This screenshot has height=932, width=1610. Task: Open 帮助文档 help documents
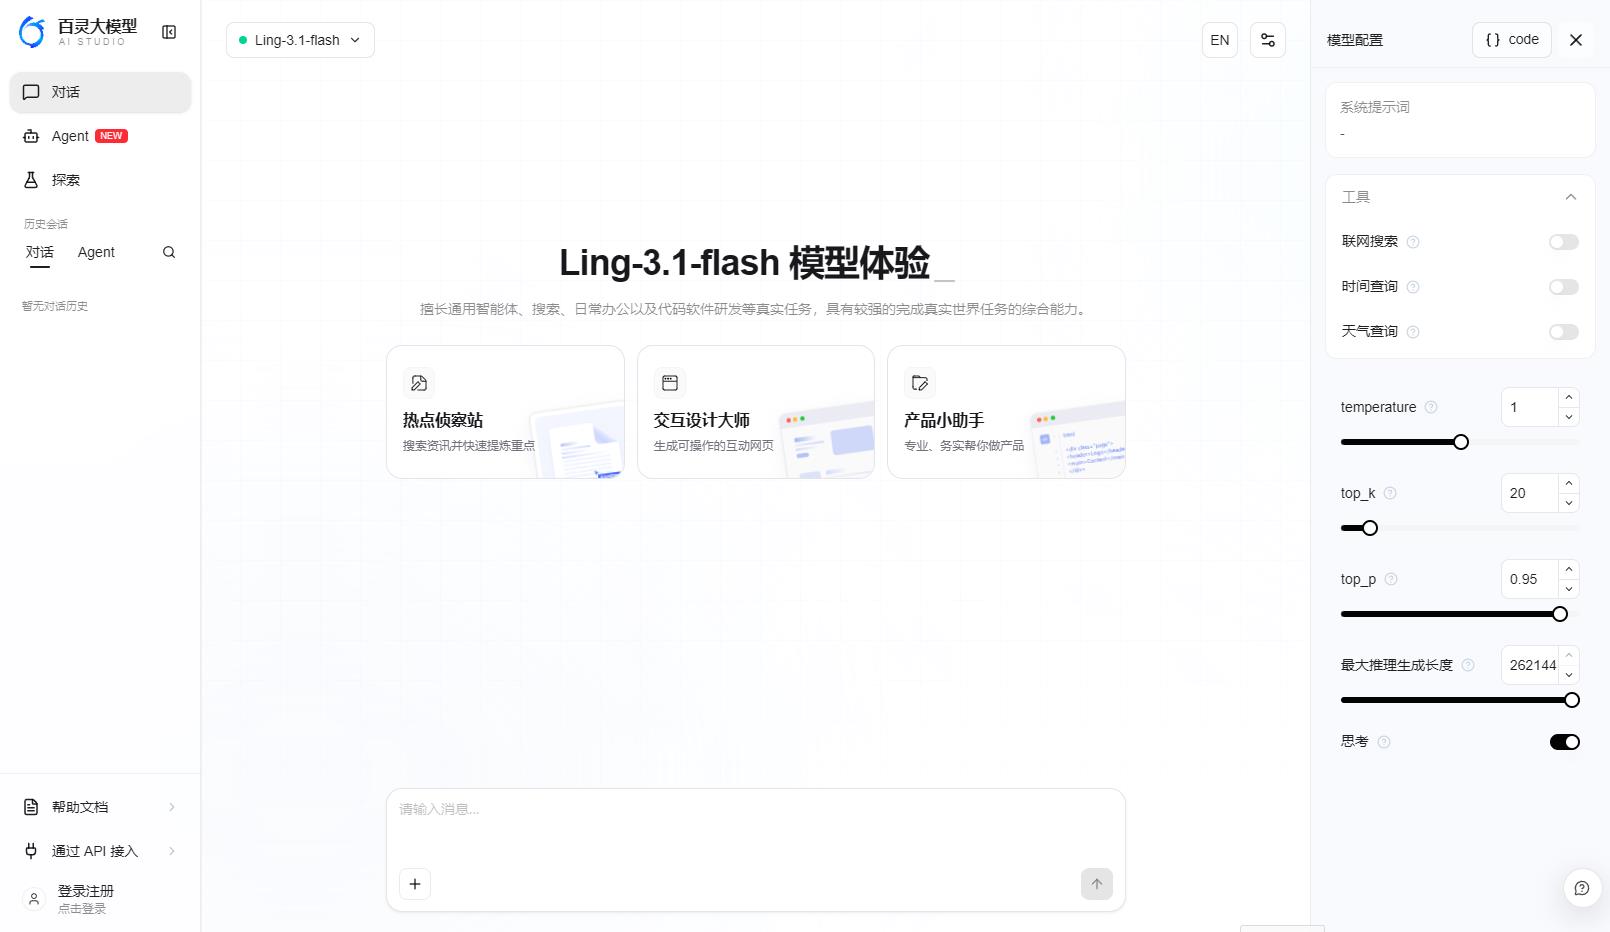100,807
